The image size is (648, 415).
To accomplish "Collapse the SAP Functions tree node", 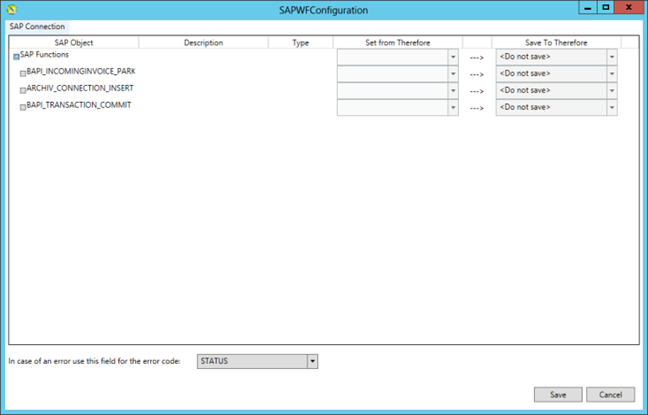I will pyautogui.click(x=16, y=57).
